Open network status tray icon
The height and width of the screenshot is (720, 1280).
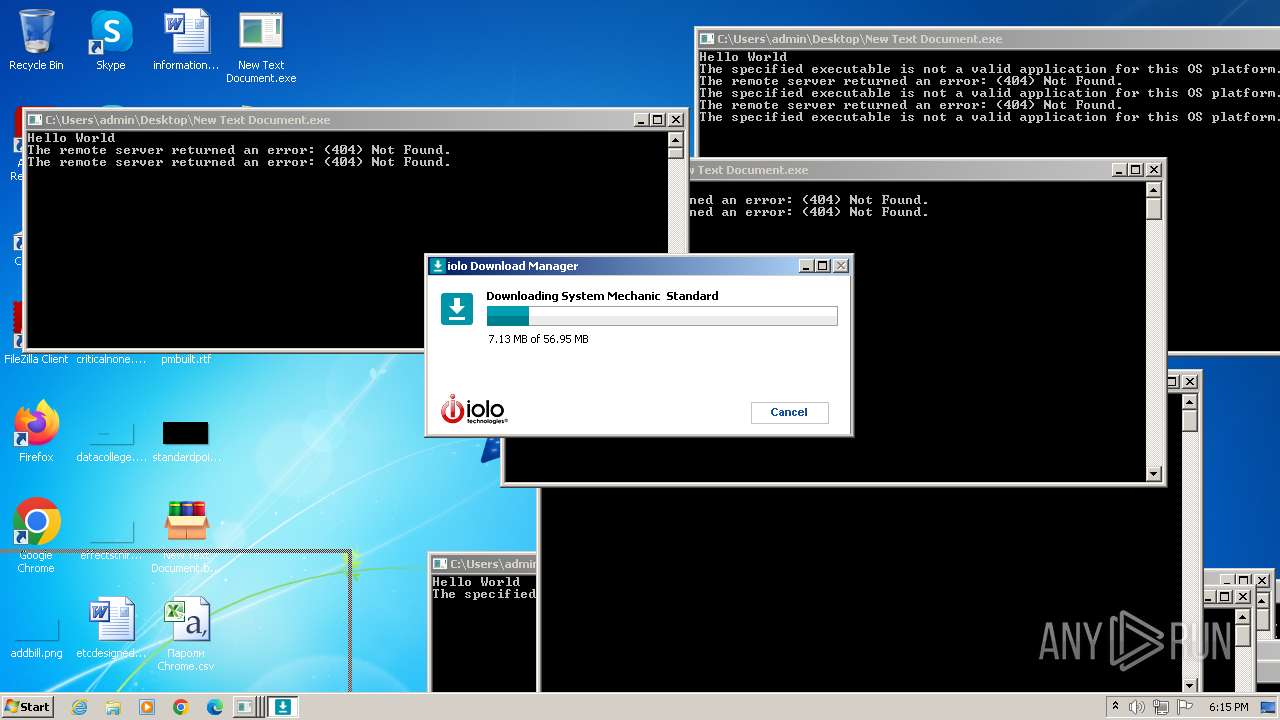point(1161,707)
